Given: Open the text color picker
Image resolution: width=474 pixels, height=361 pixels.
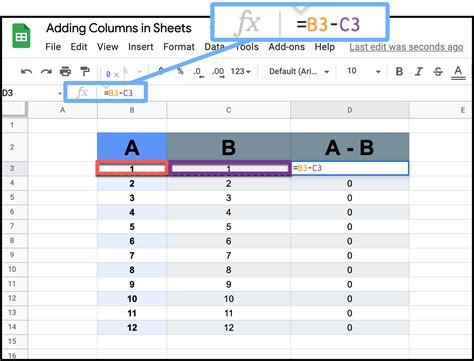Looking at the screenshot, I should click(x=458, y=72).
